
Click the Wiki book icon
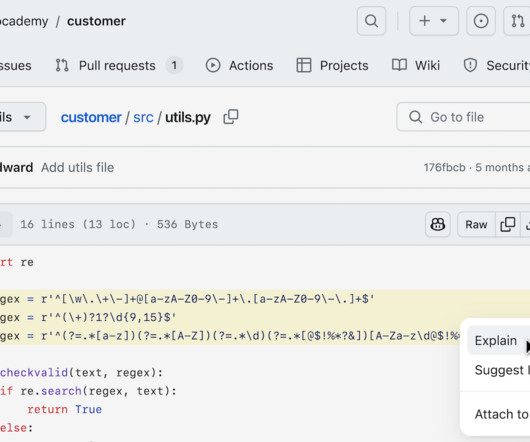coord(399,65)
